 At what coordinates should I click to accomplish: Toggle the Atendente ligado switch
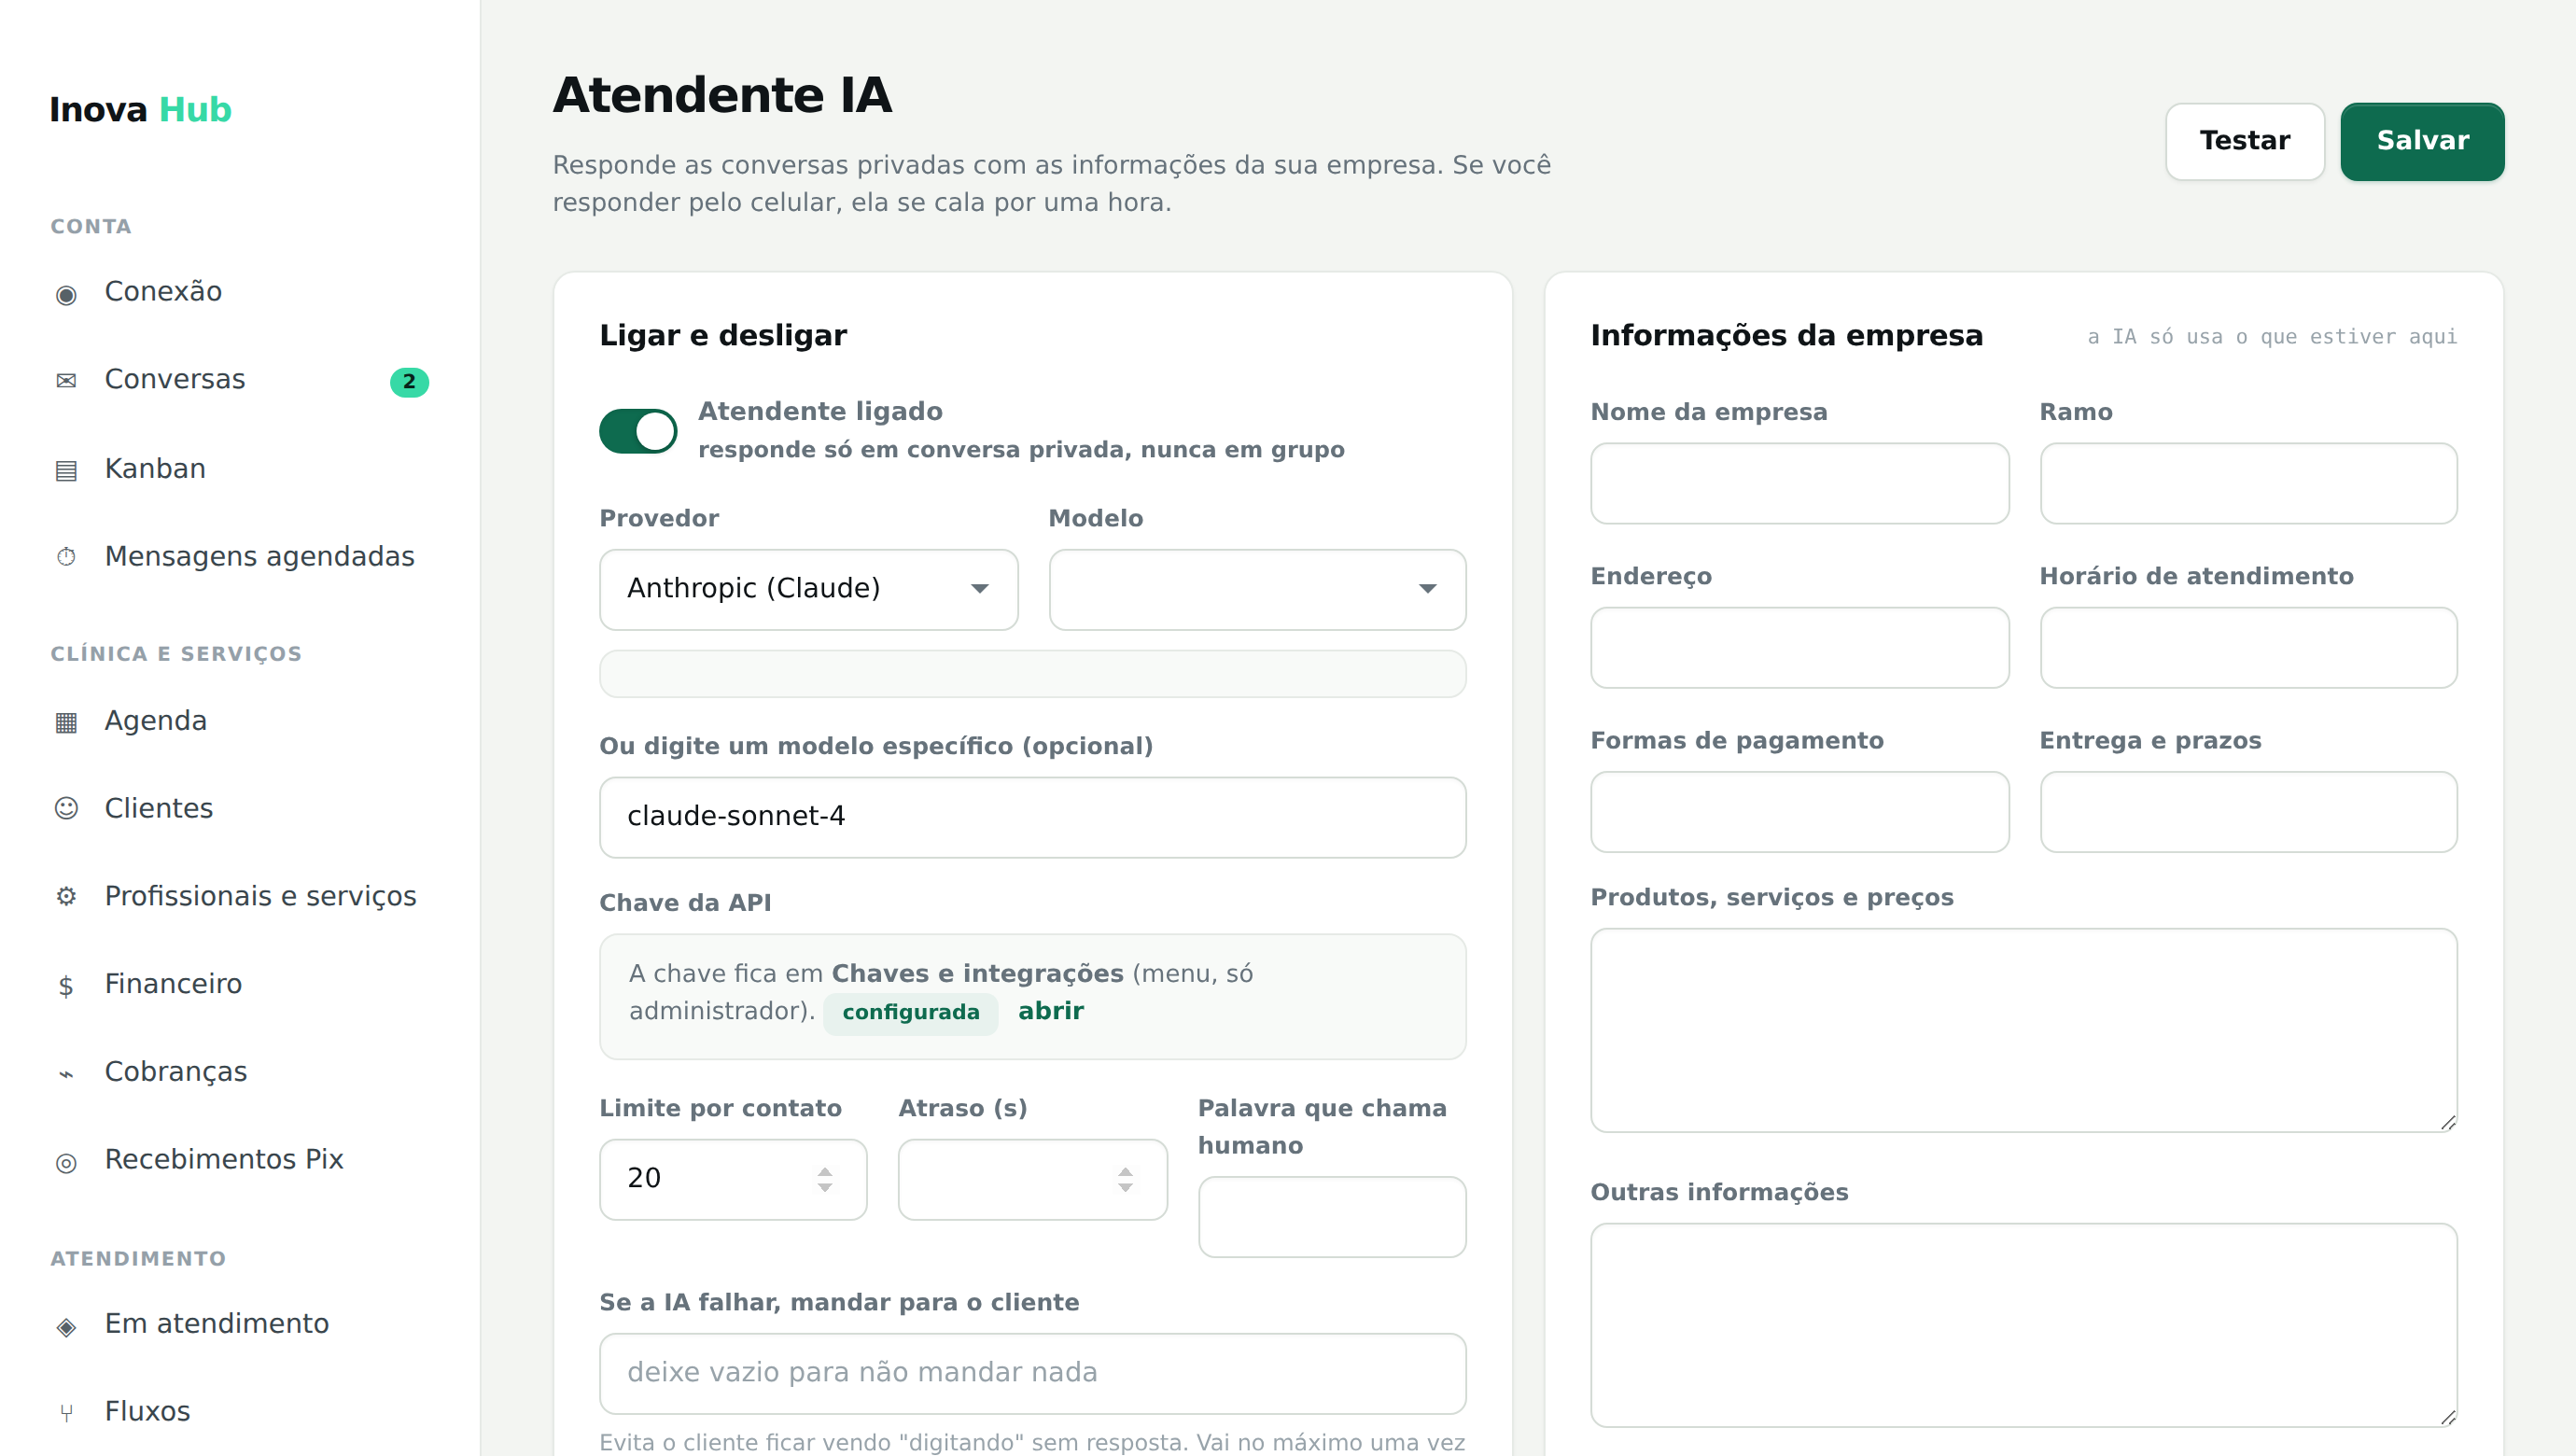(638, 431)
